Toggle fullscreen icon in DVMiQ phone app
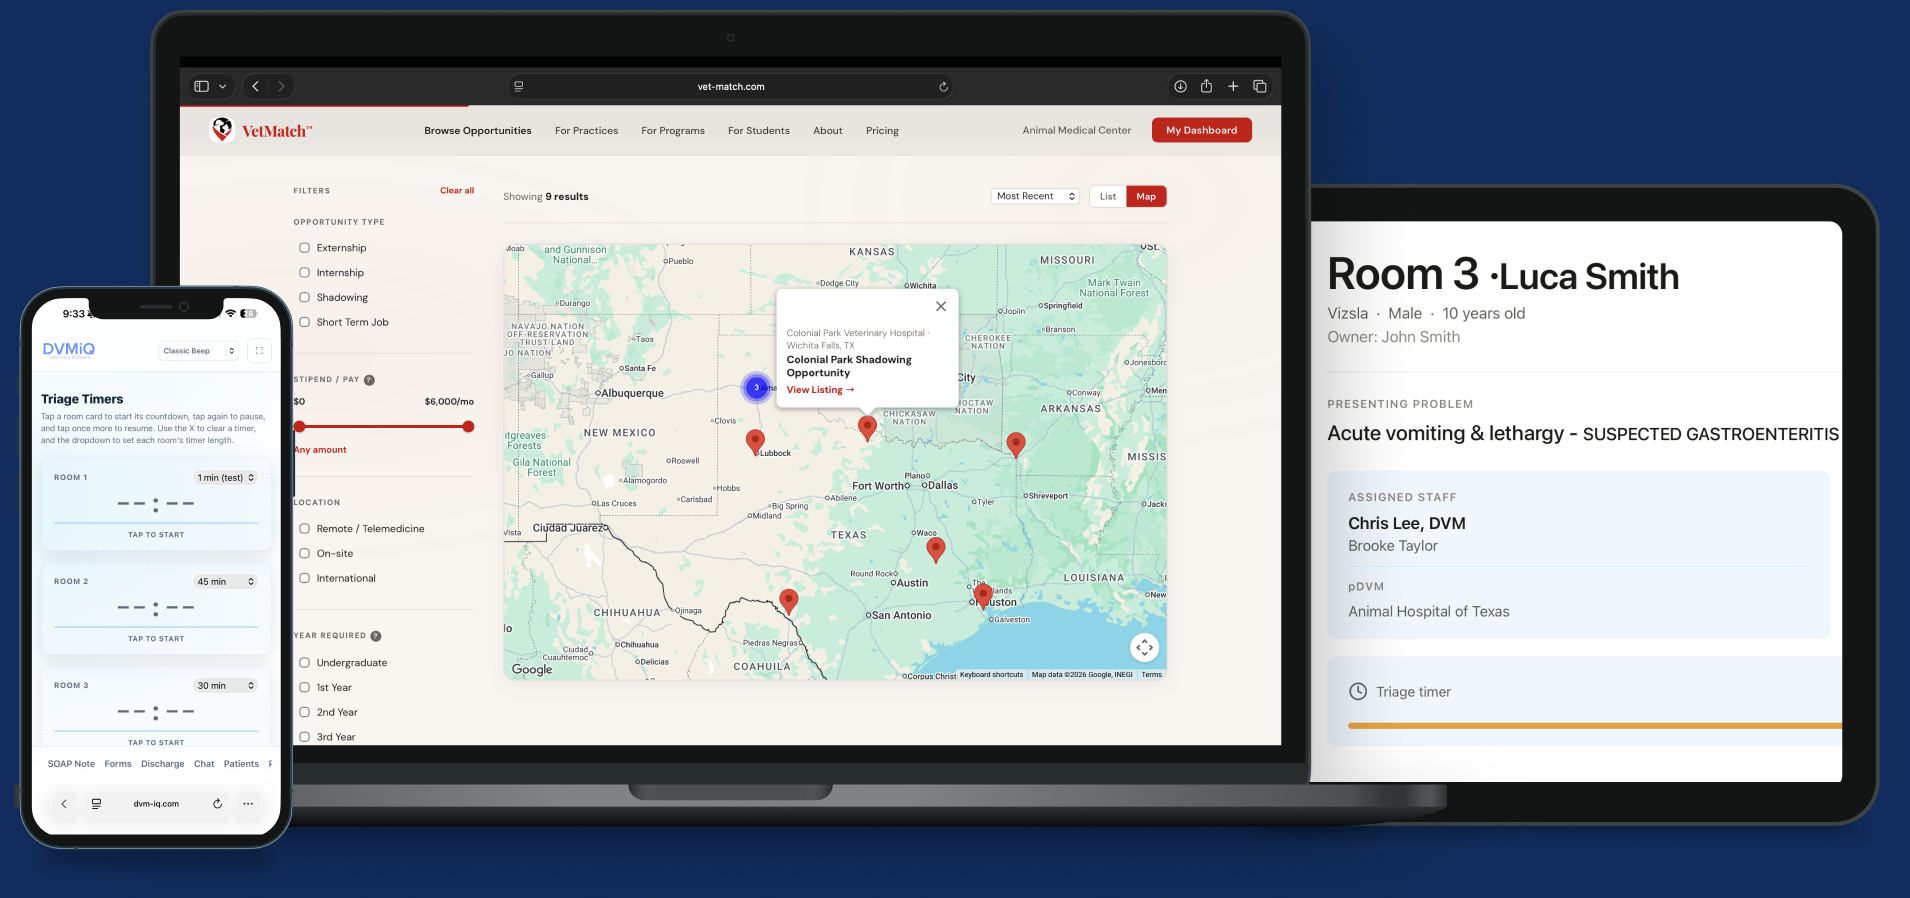The height and width of the screenshot is (898, 1910). (x=259, y=351)
